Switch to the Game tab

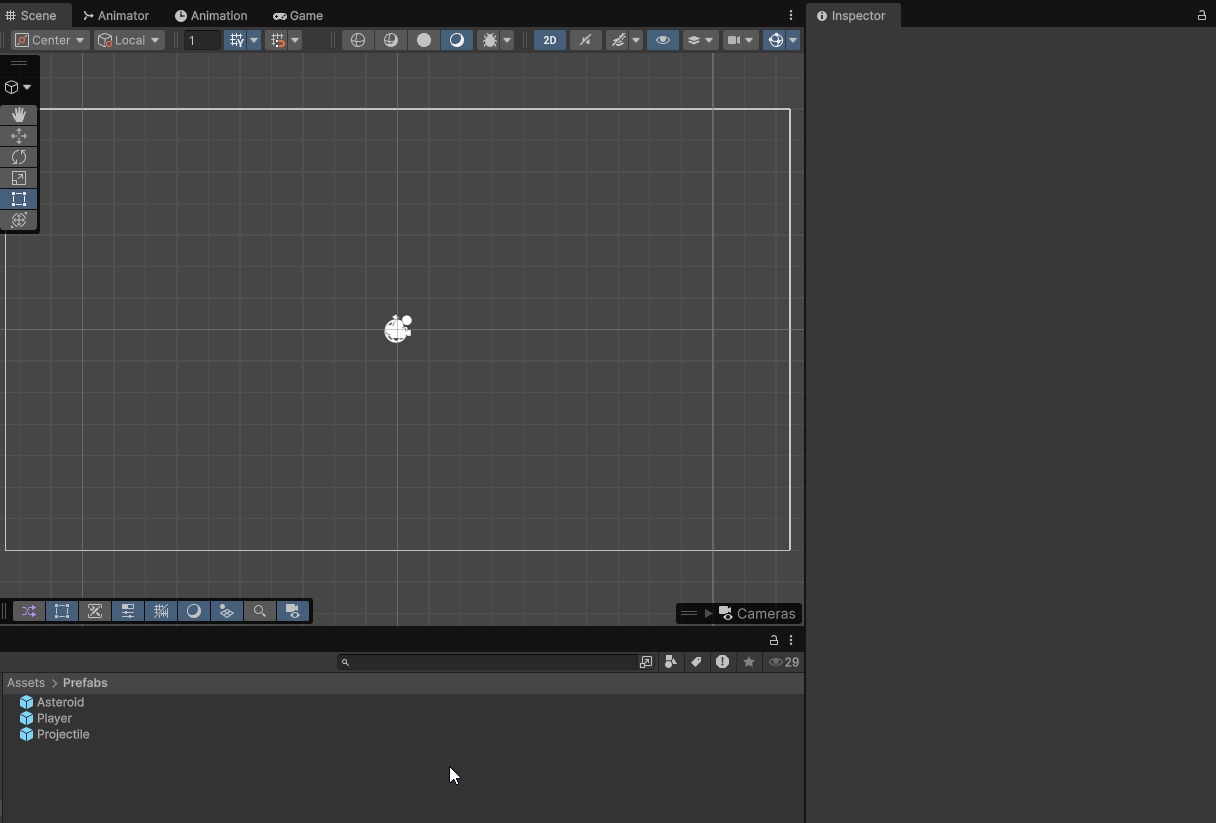298,15
